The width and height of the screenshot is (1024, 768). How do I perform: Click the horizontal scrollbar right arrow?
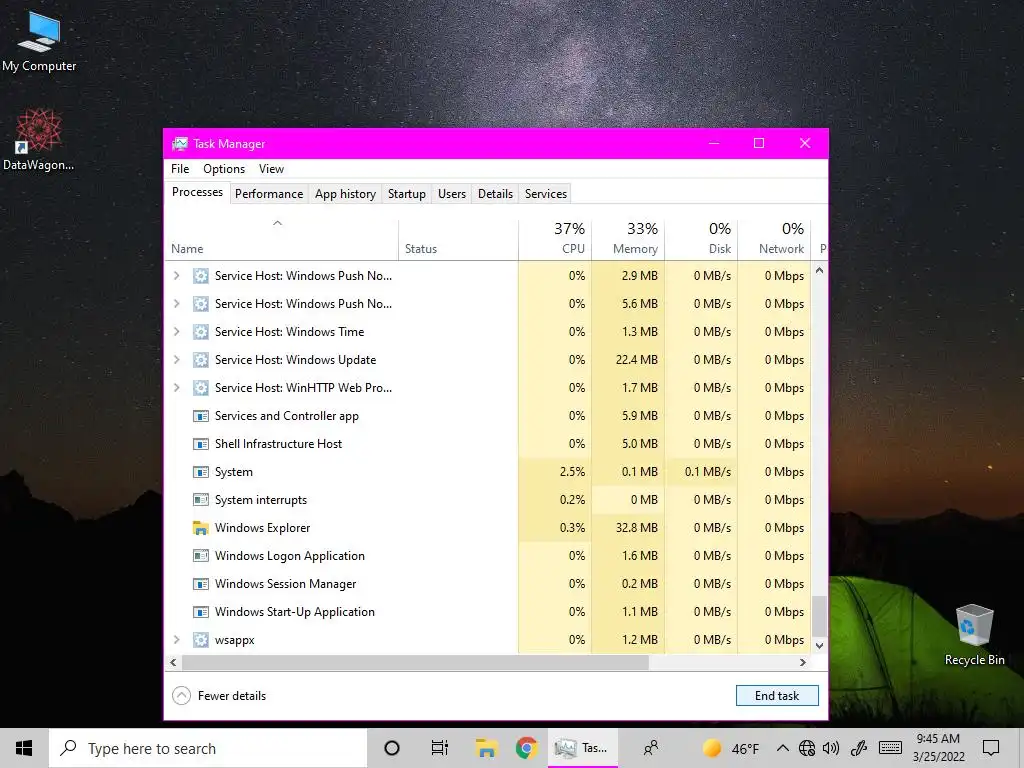coord(803,662)
